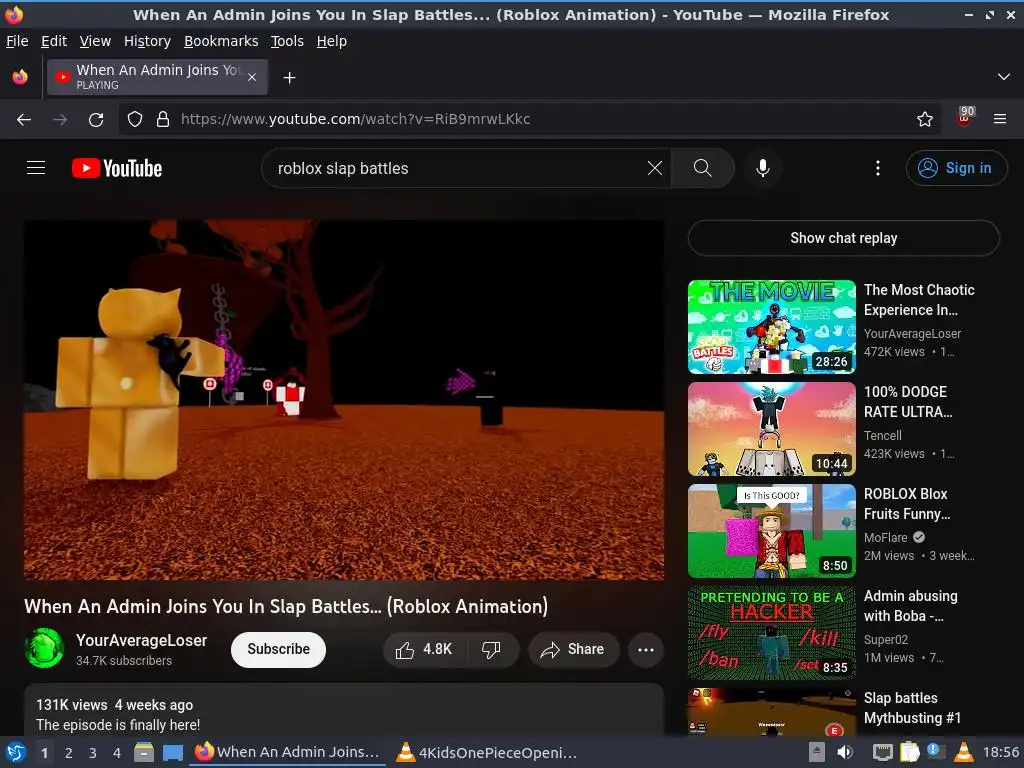Open the Help menu
This screenshot has height=768, width=1024.
coord(332,41)
